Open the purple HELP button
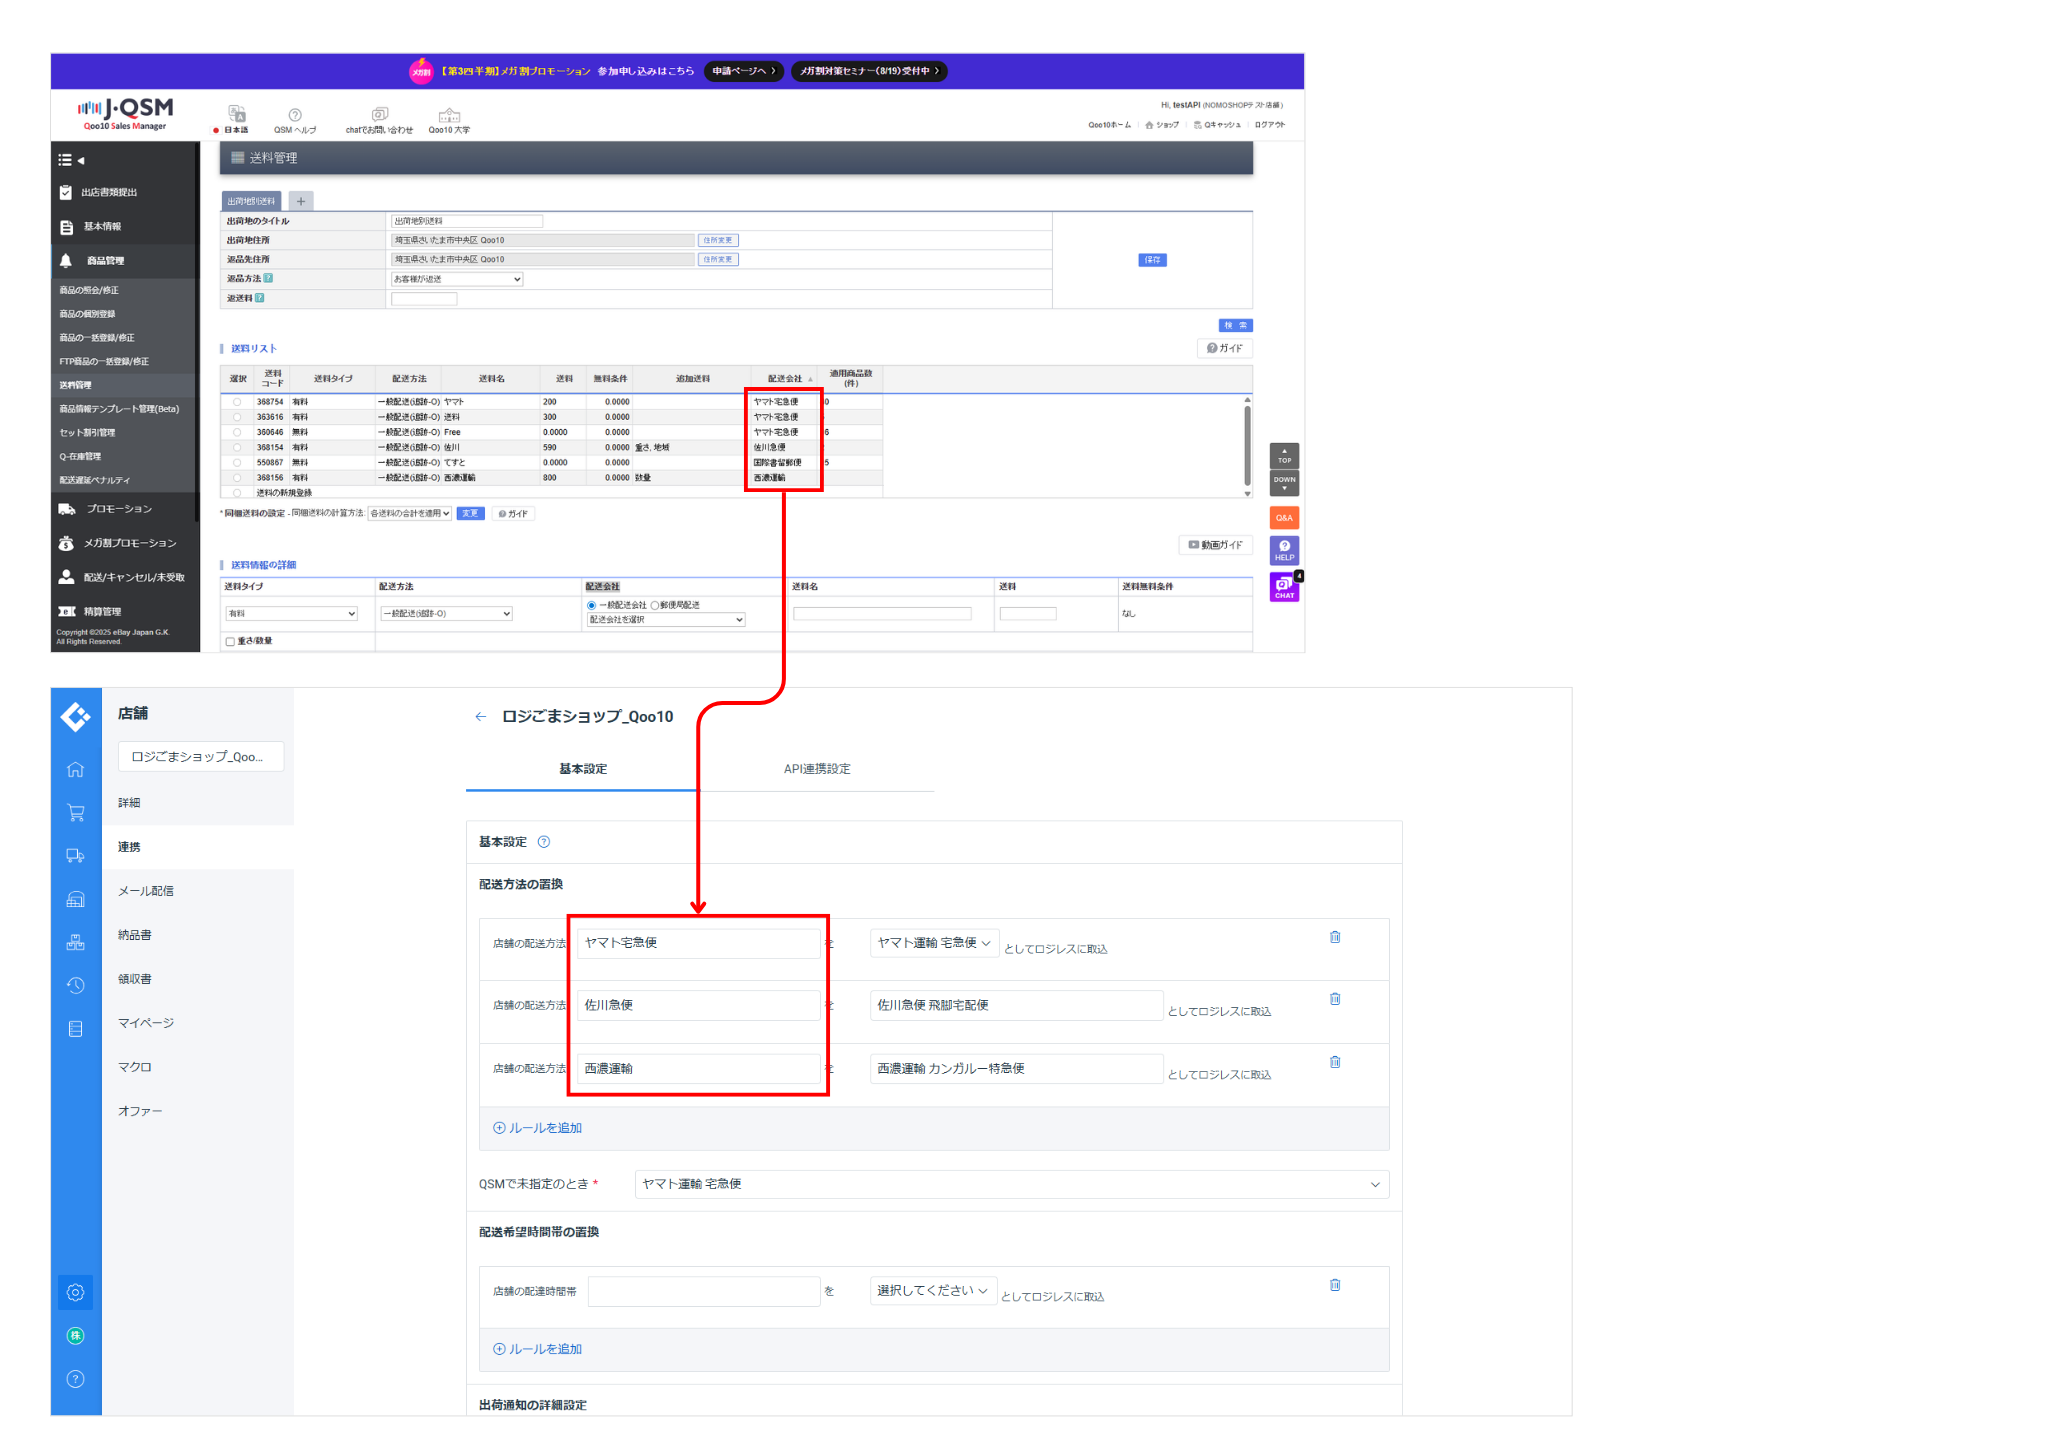Image resolution: width=2048 pixels, height=1448 pixels. click(1284, 551)
